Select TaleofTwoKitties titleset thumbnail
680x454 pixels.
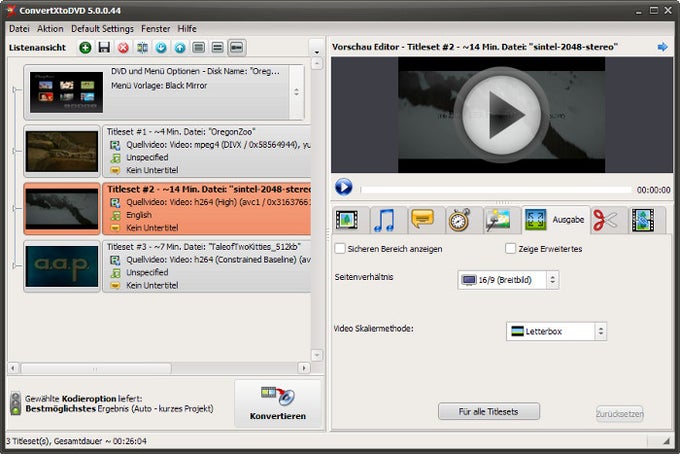pos(62,266)
